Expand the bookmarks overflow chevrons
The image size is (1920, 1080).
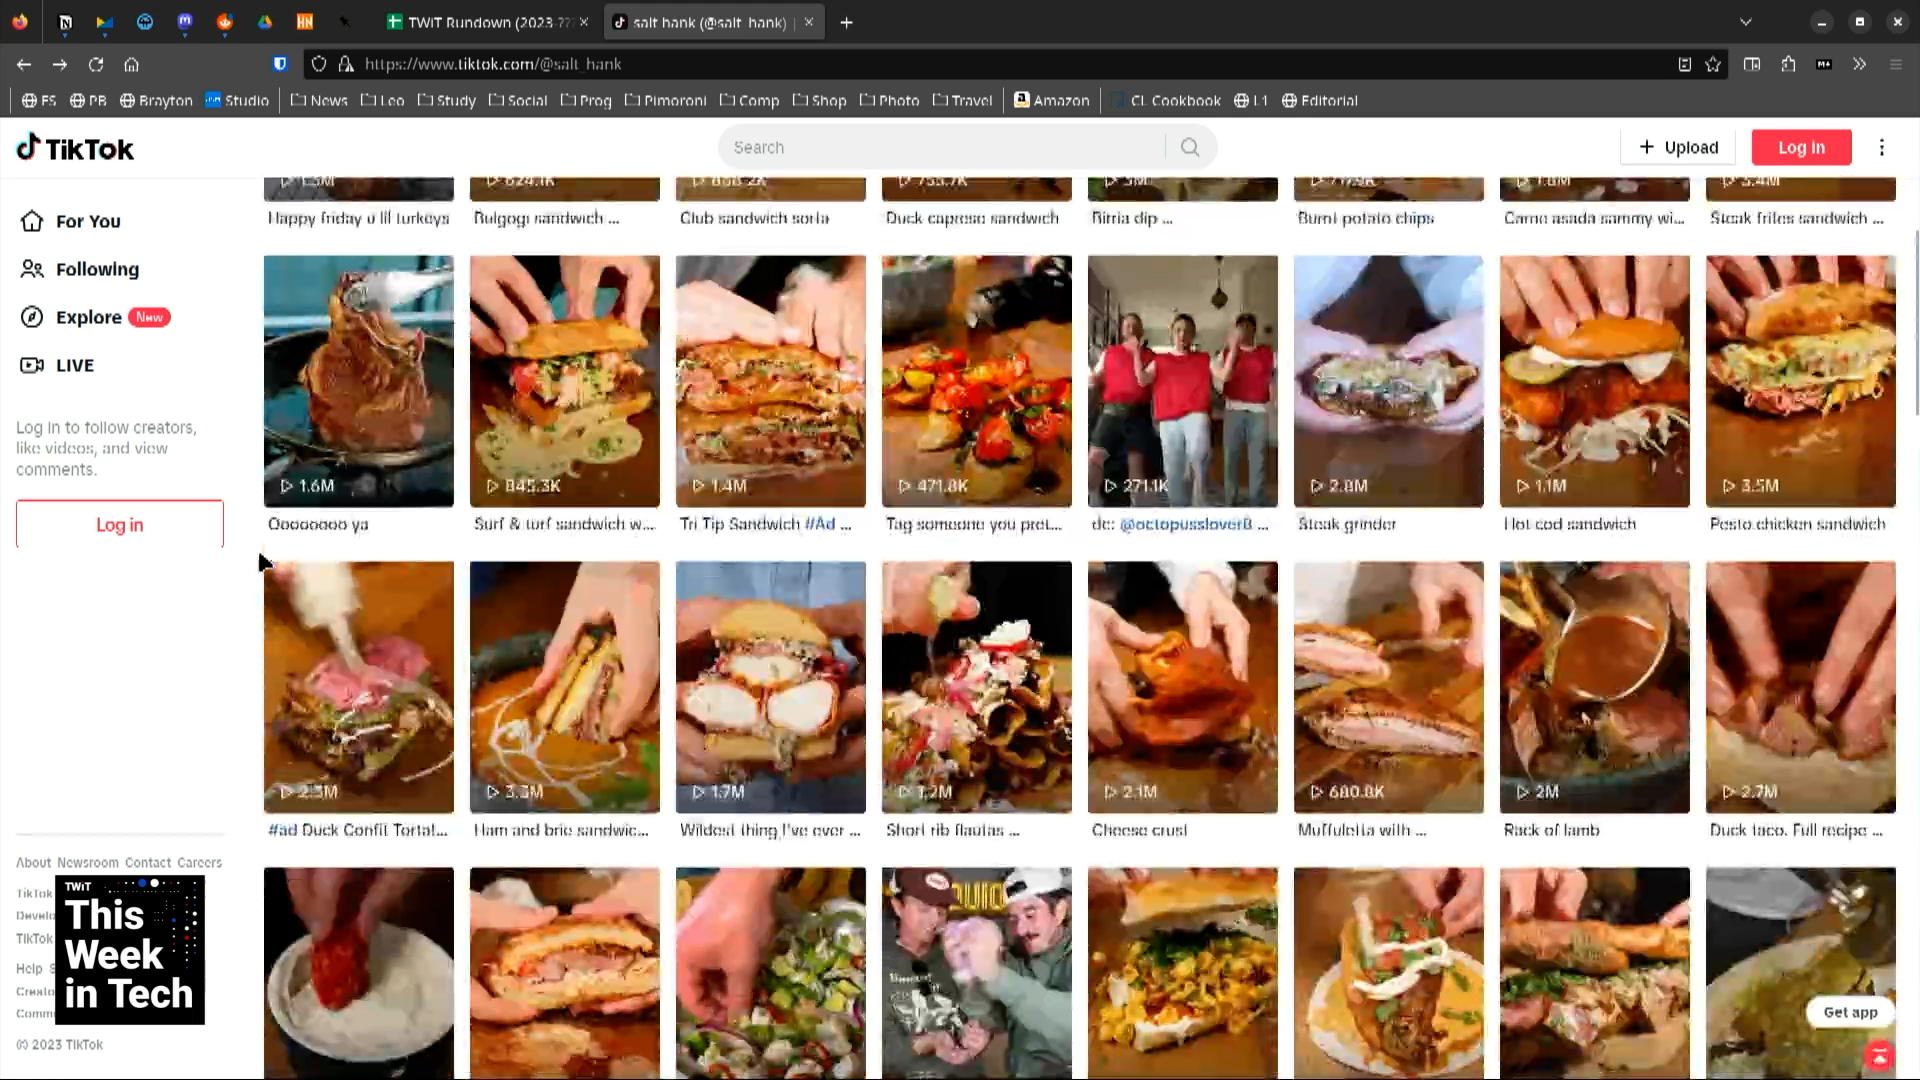coord(1859,64)
